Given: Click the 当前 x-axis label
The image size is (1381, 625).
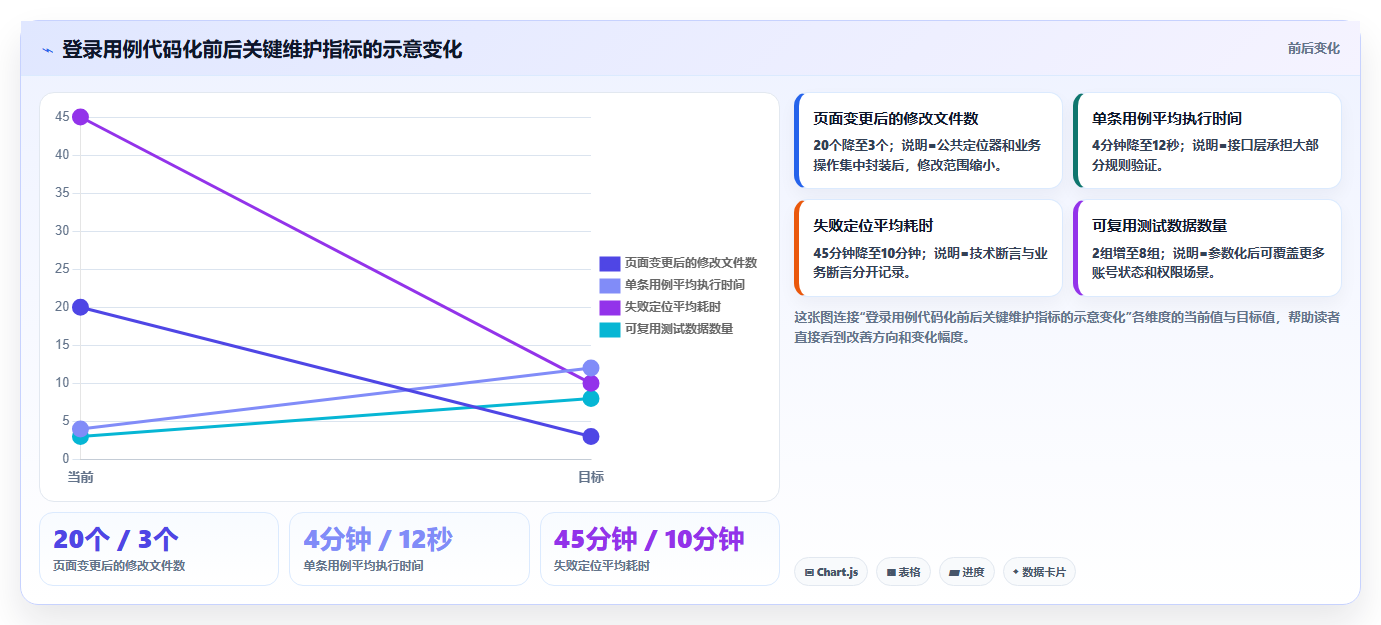Looking at the screenshot, I should point(81,477).
